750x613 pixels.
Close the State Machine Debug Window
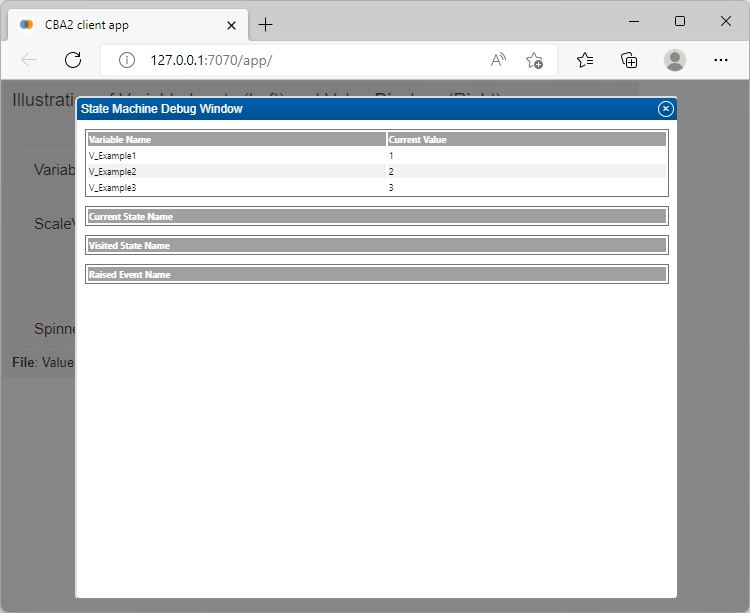(665, 109)
